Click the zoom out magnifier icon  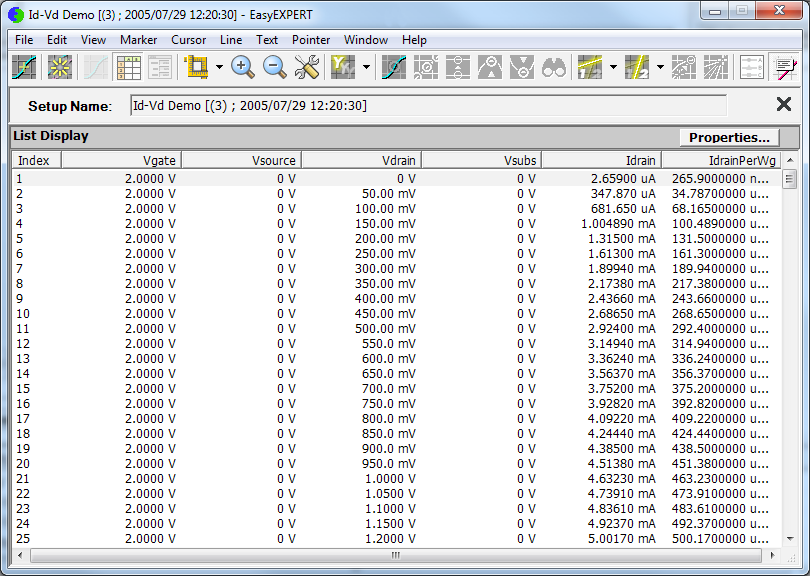pos(275,67)
